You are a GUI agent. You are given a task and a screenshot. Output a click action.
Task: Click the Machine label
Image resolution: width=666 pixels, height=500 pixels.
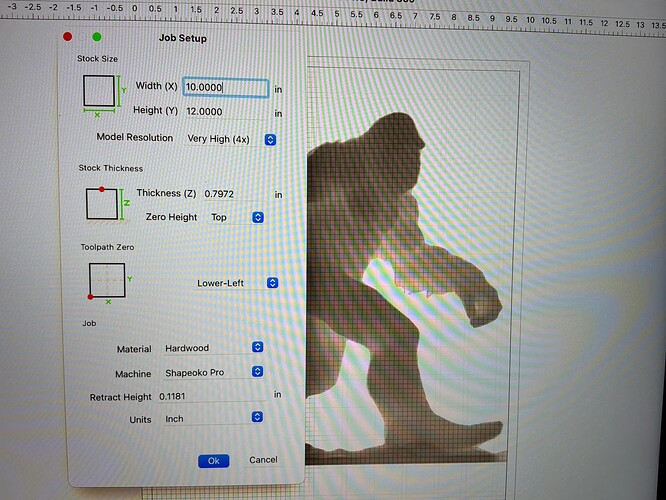click(x=133, y=374)
